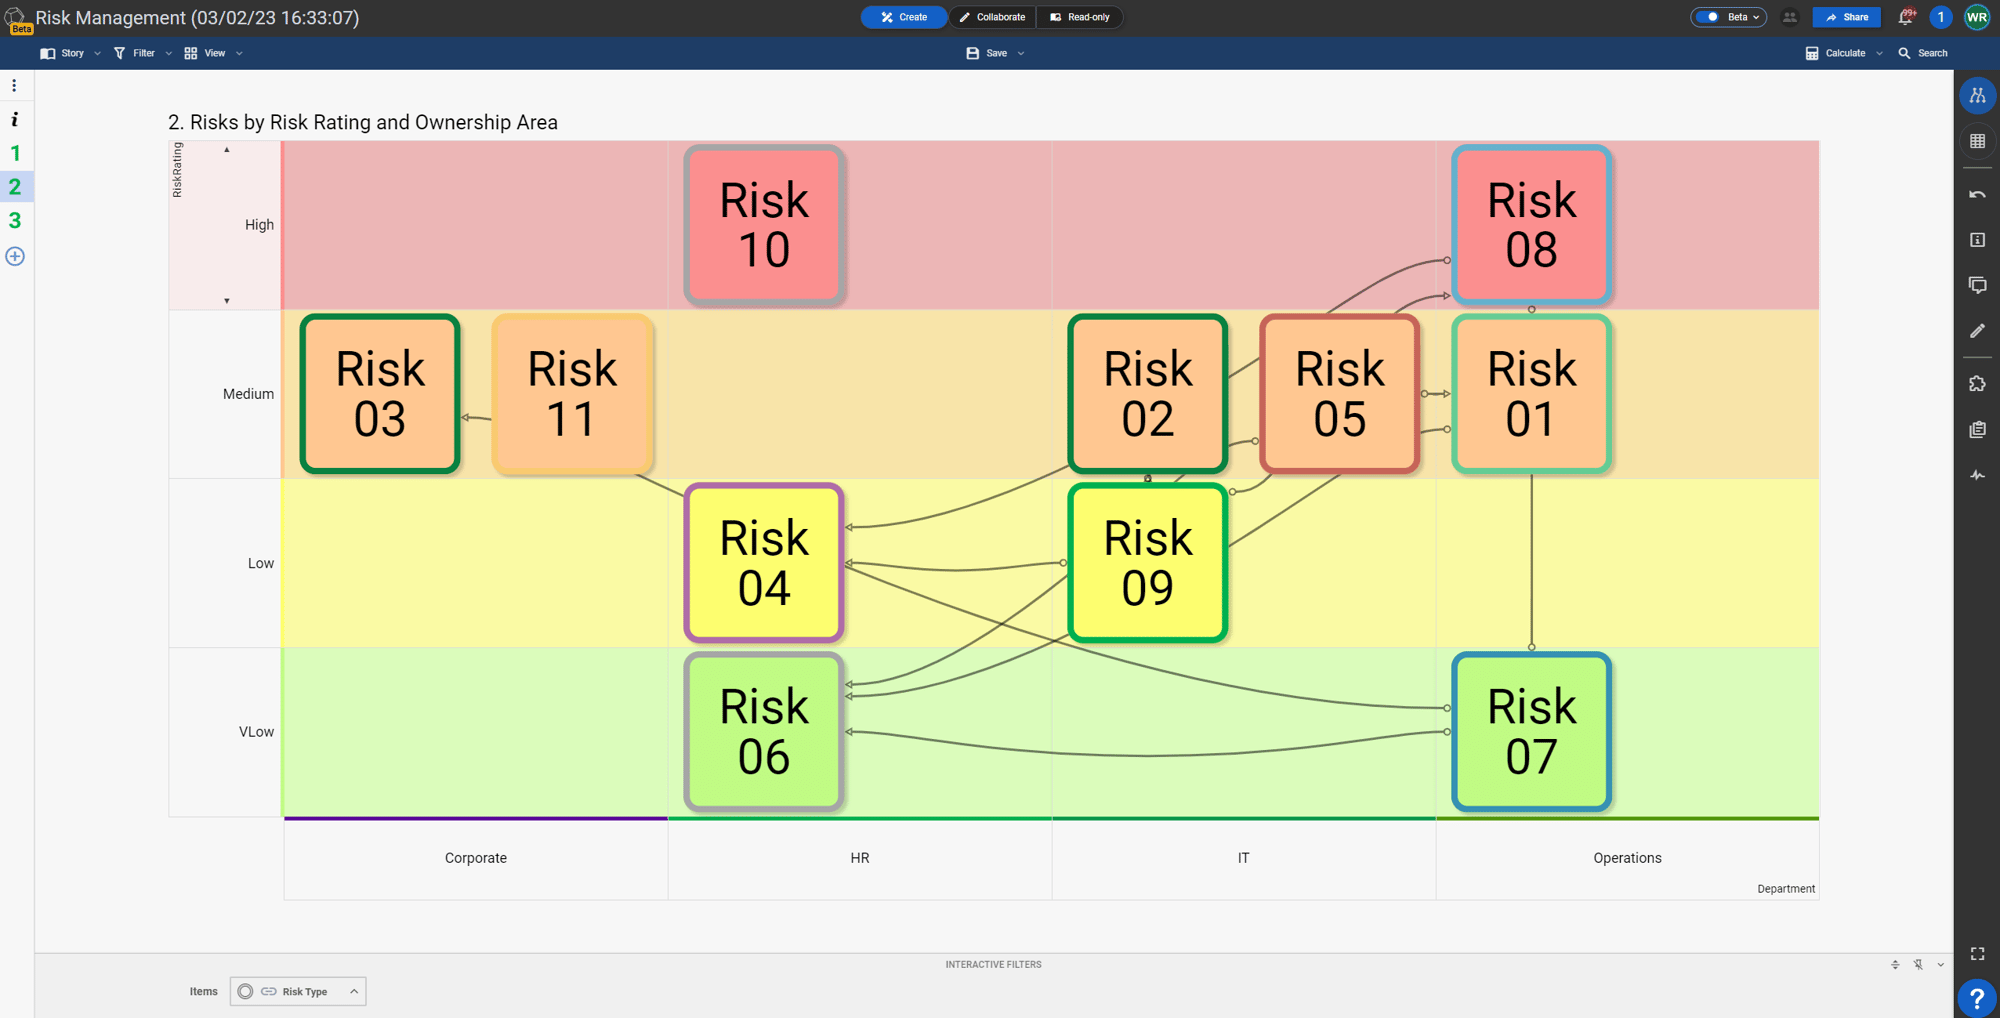Expand the Filter menu dropdown
The image size is (2000, 1018).
(x=168, y=53)
